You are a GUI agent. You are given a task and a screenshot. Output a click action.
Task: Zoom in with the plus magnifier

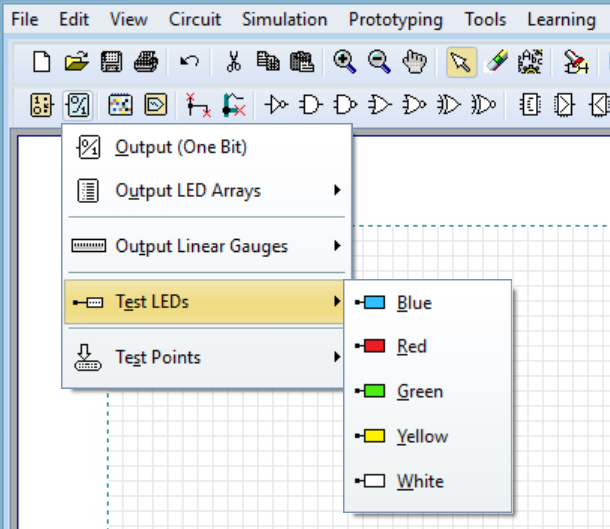click(x=345, y=61)
